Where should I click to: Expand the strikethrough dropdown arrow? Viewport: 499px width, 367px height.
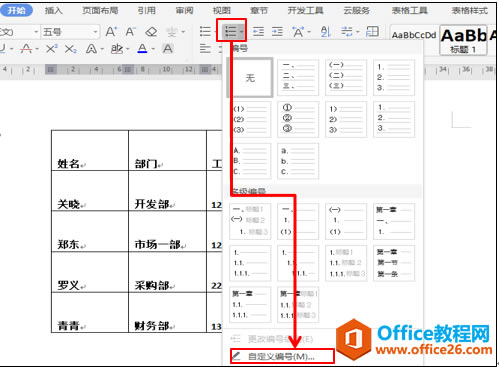pyautogui.click(x=37, y=49)
